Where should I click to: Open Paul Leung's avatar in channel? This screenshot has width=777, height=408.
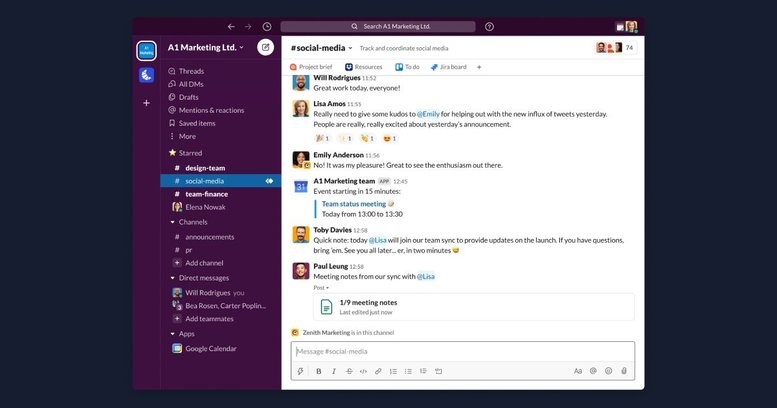point(301,271)
